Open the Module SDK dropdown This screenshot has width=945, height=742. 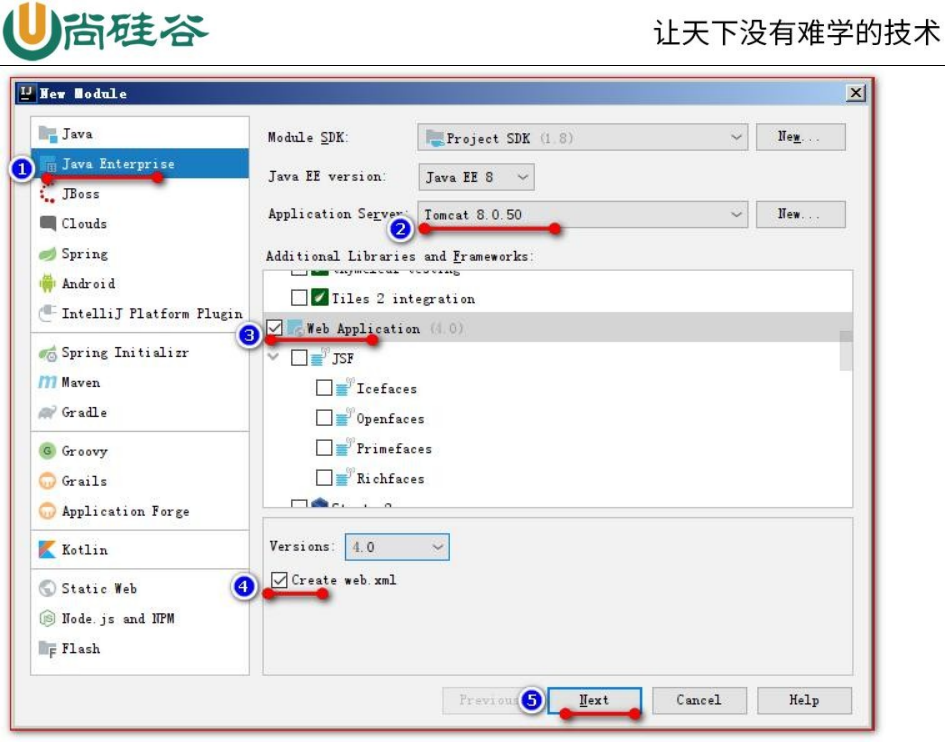(582, 137)
